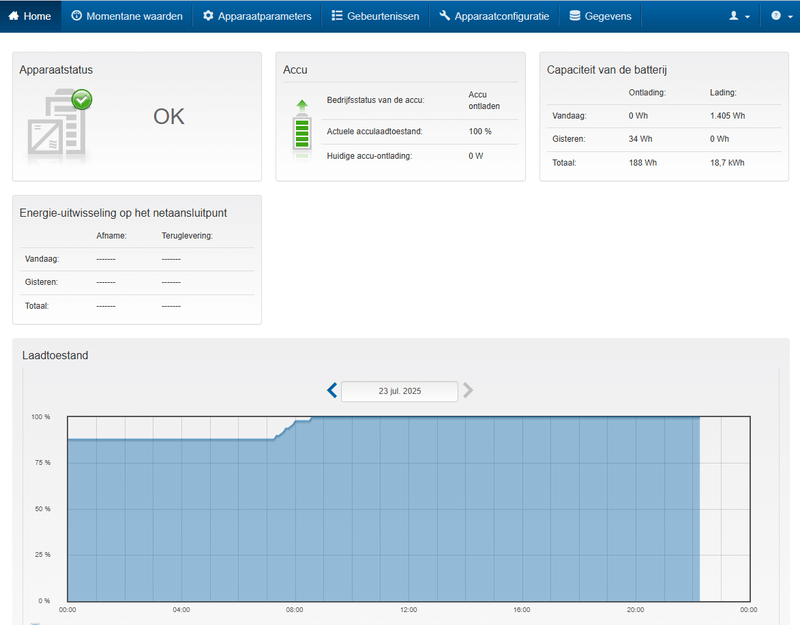Viewport: 800px width, 625px height.
Task: Click the Bedrijfsstatus van de accu label
Action: 376,101
